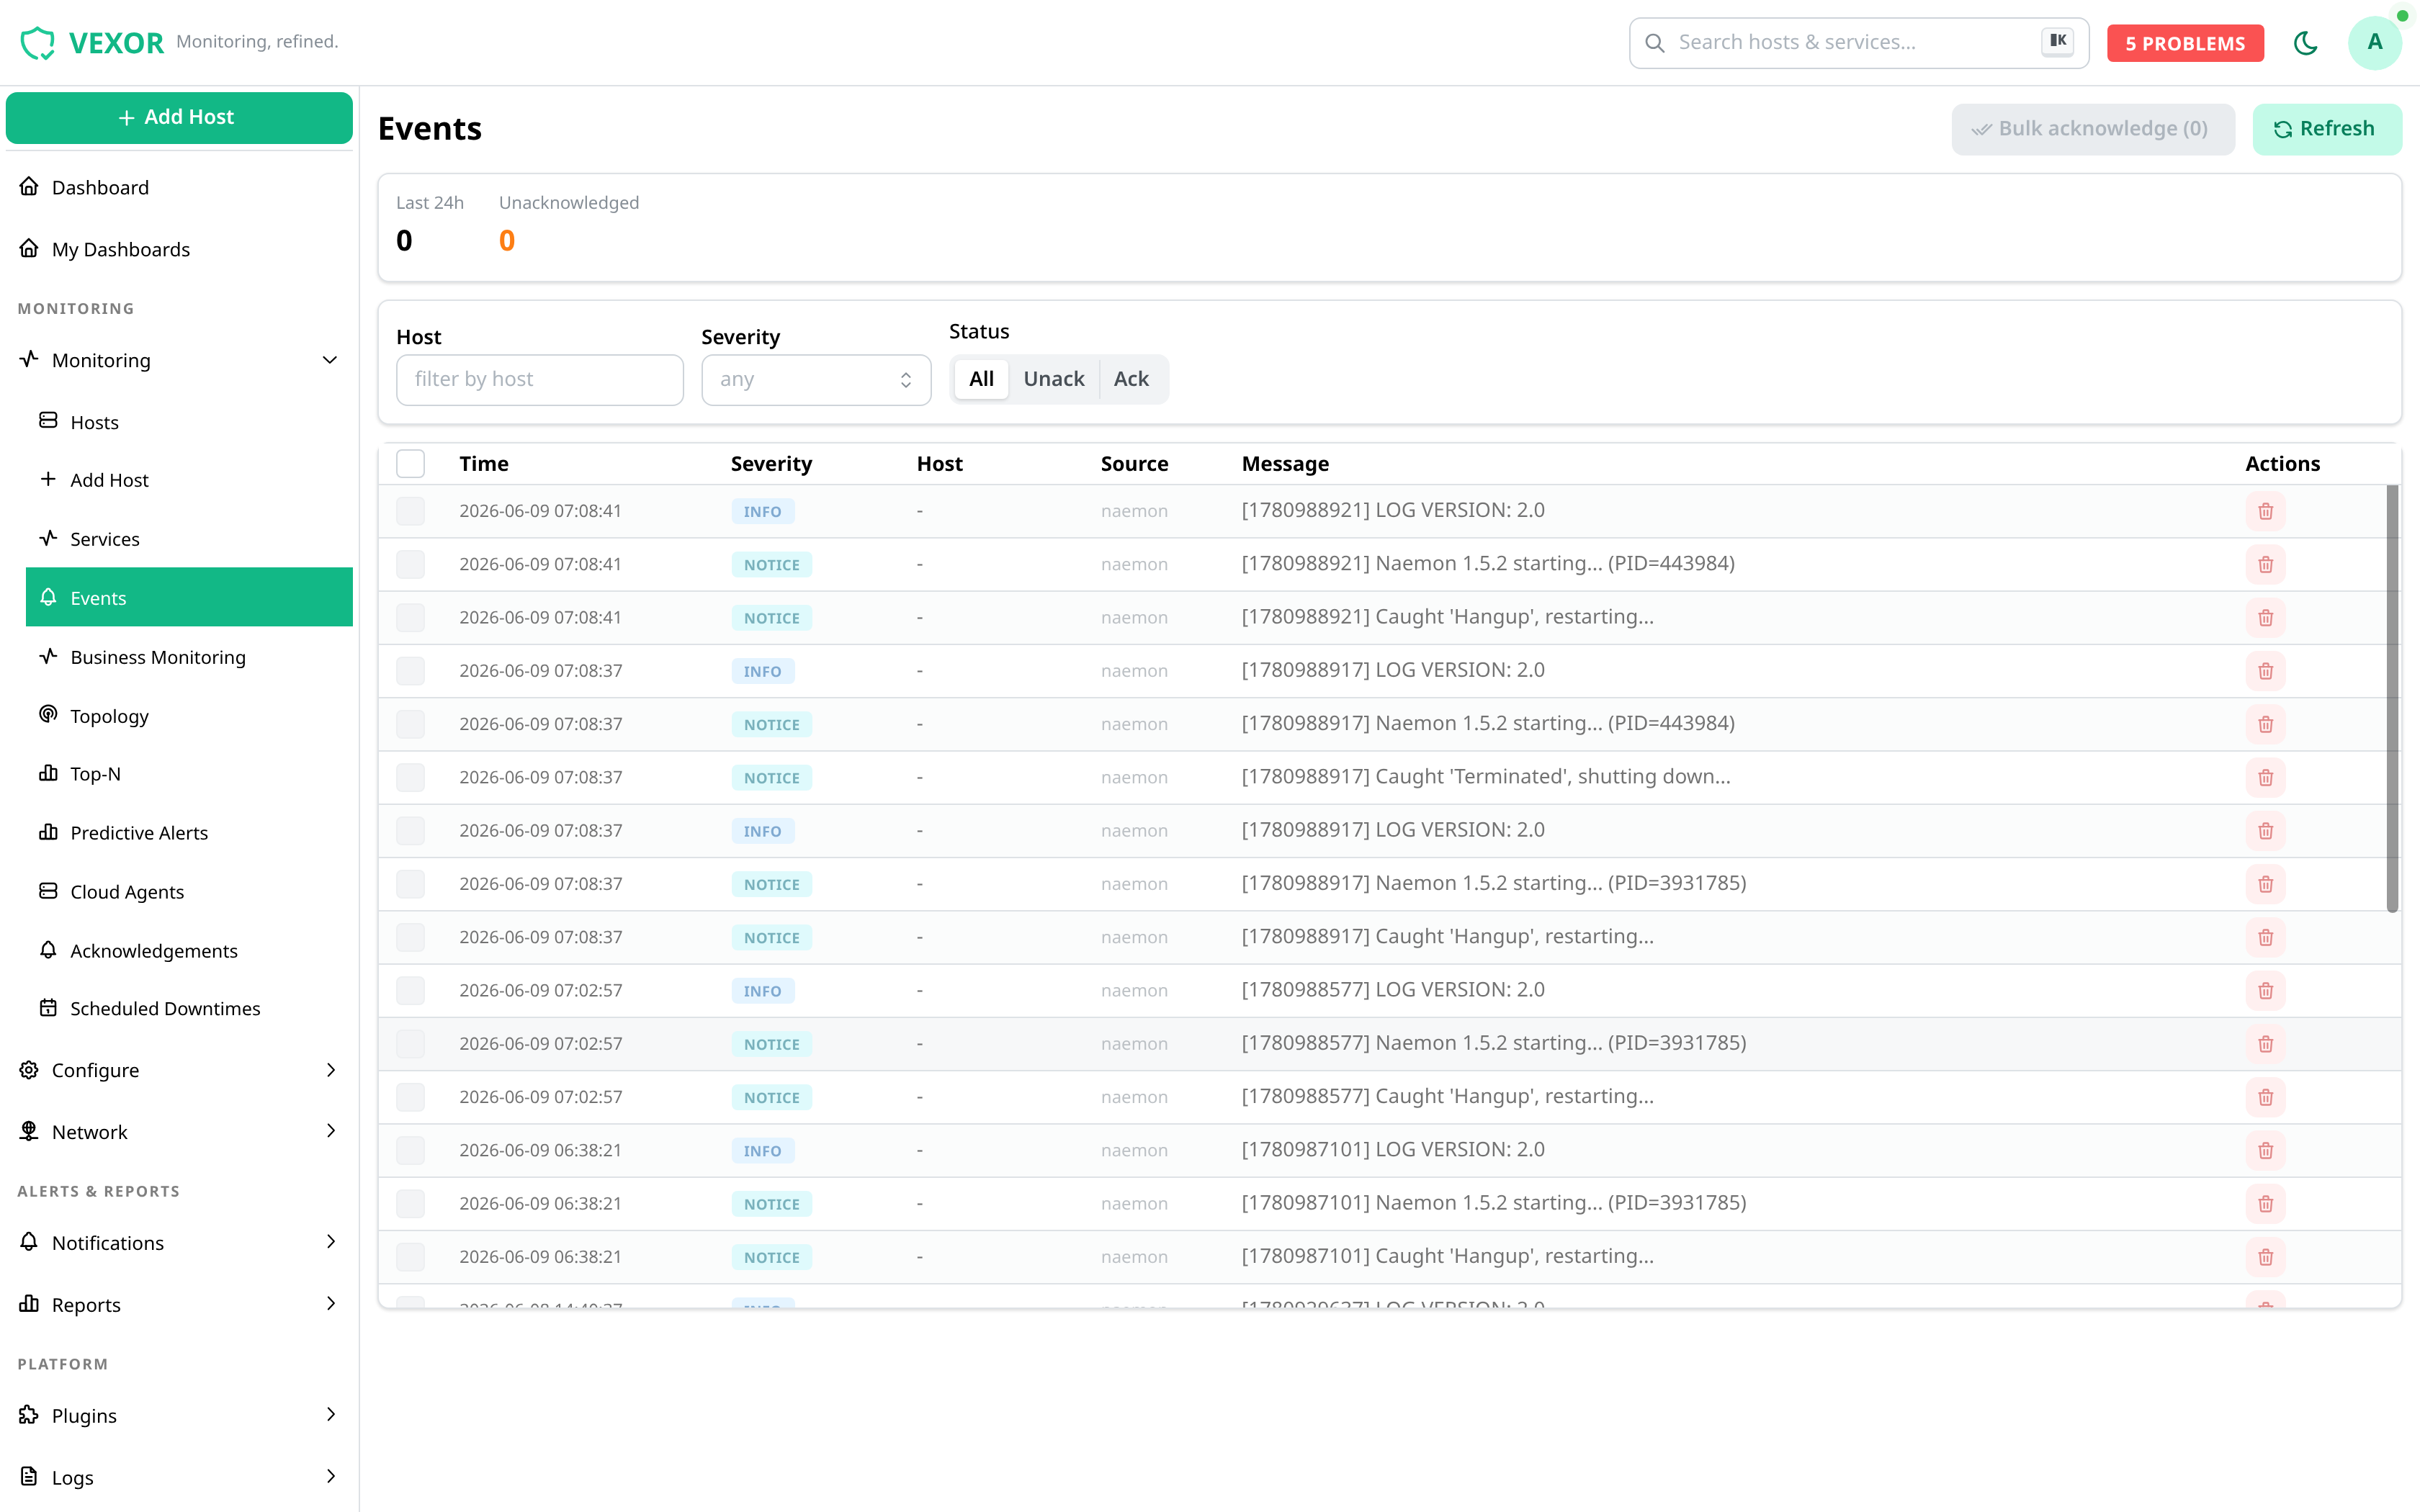Screen dimensions: 2420x1512
Task: Click the VEXOR shield logo
Action: (38, 42)
